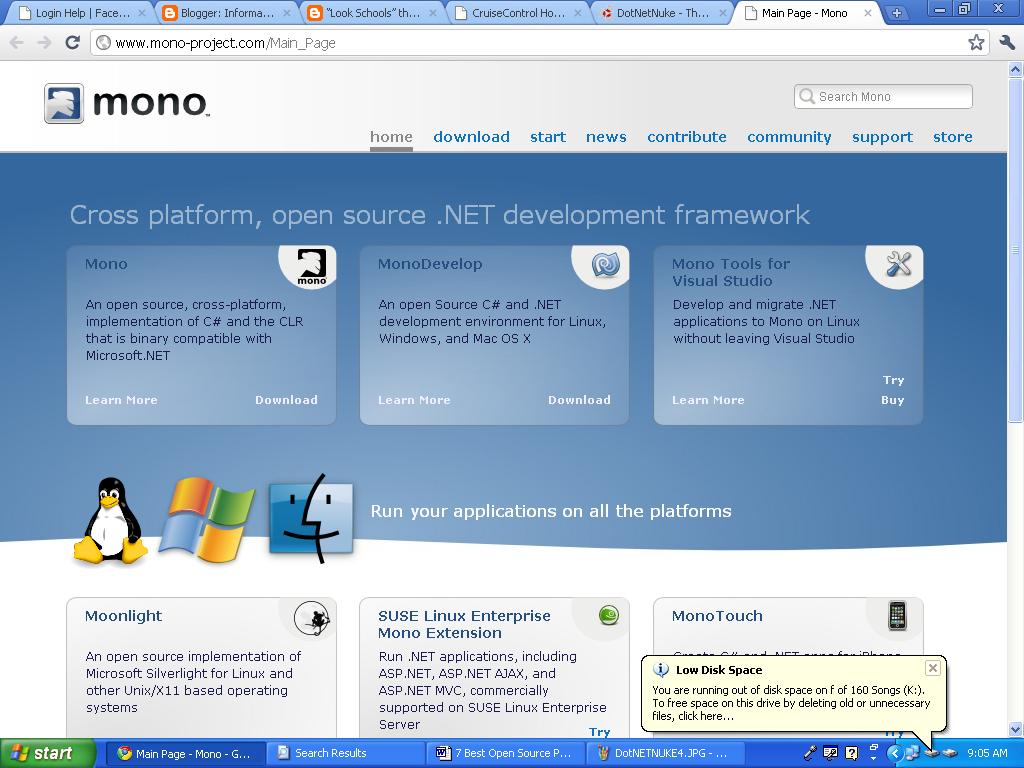Open the Windows start button

coord(47,753)
